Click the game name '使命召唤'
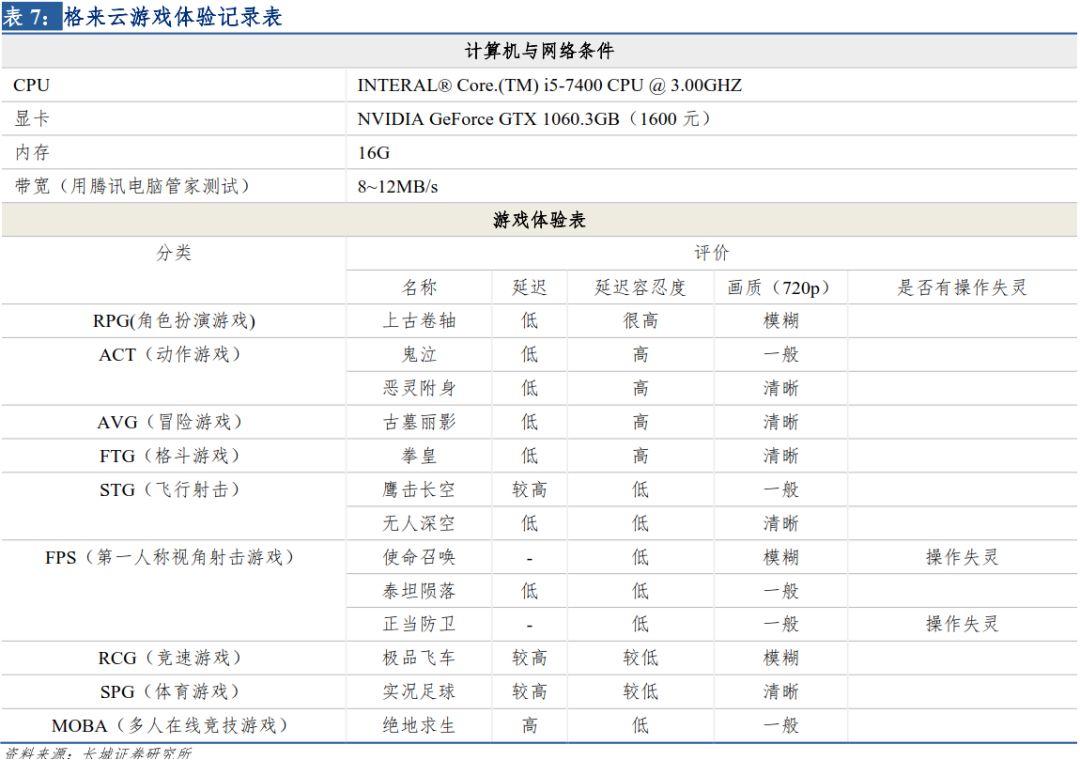1080x760 pixels. [419, 557]
